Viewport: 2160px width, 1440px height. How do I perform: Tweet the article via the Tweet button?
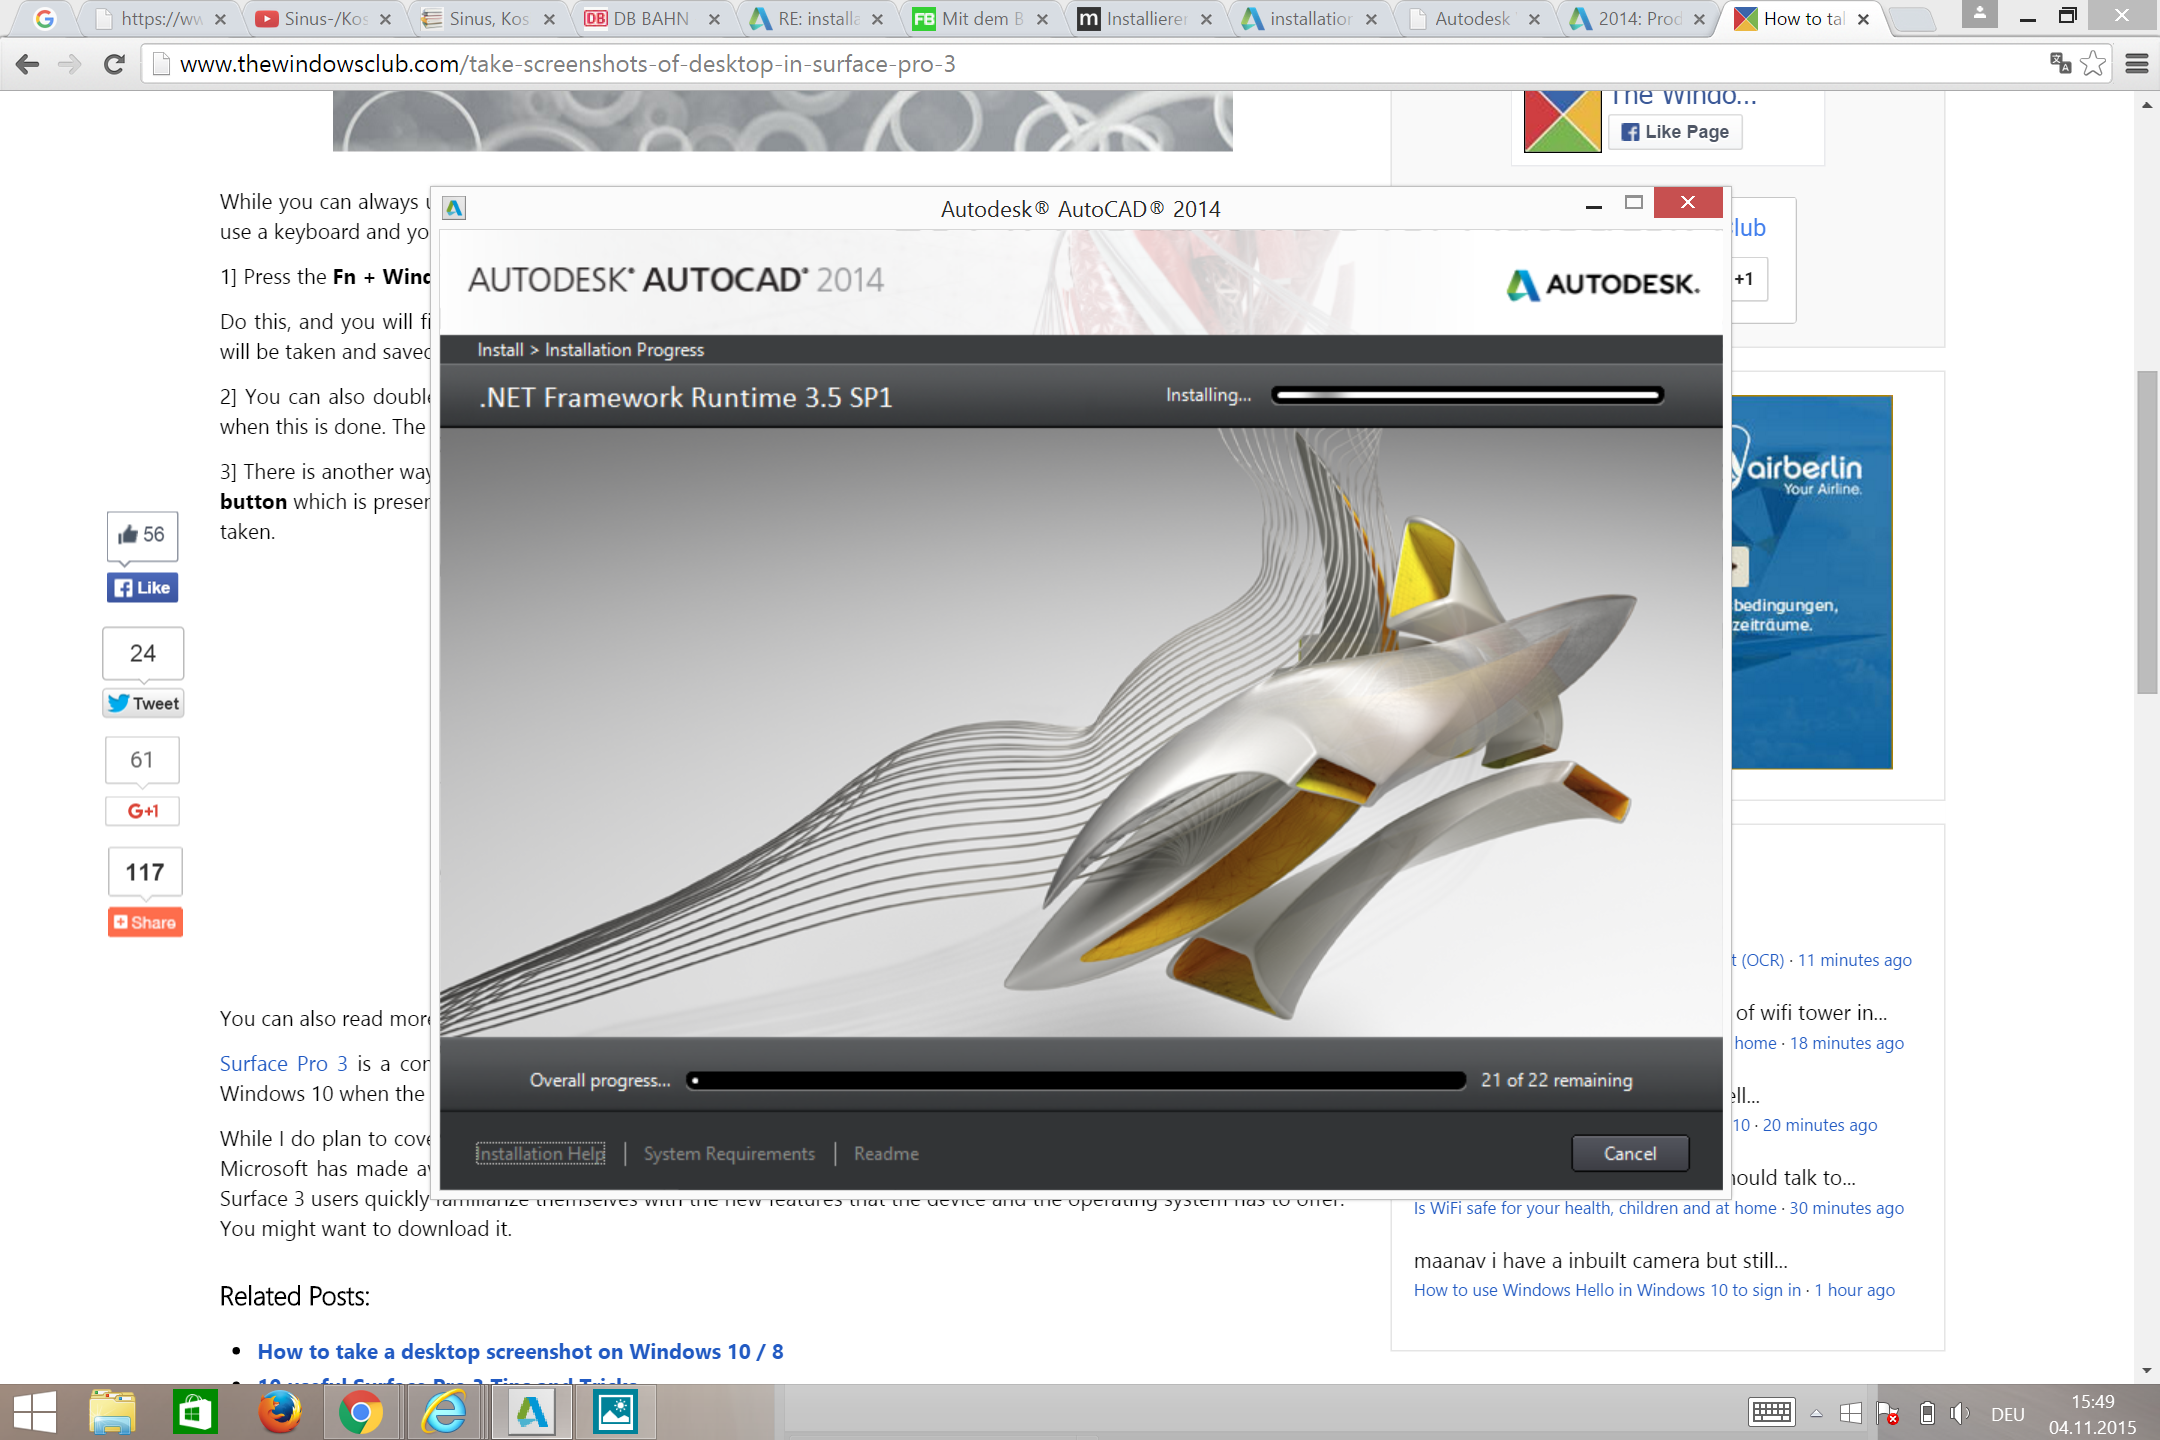tap(142, 703)
